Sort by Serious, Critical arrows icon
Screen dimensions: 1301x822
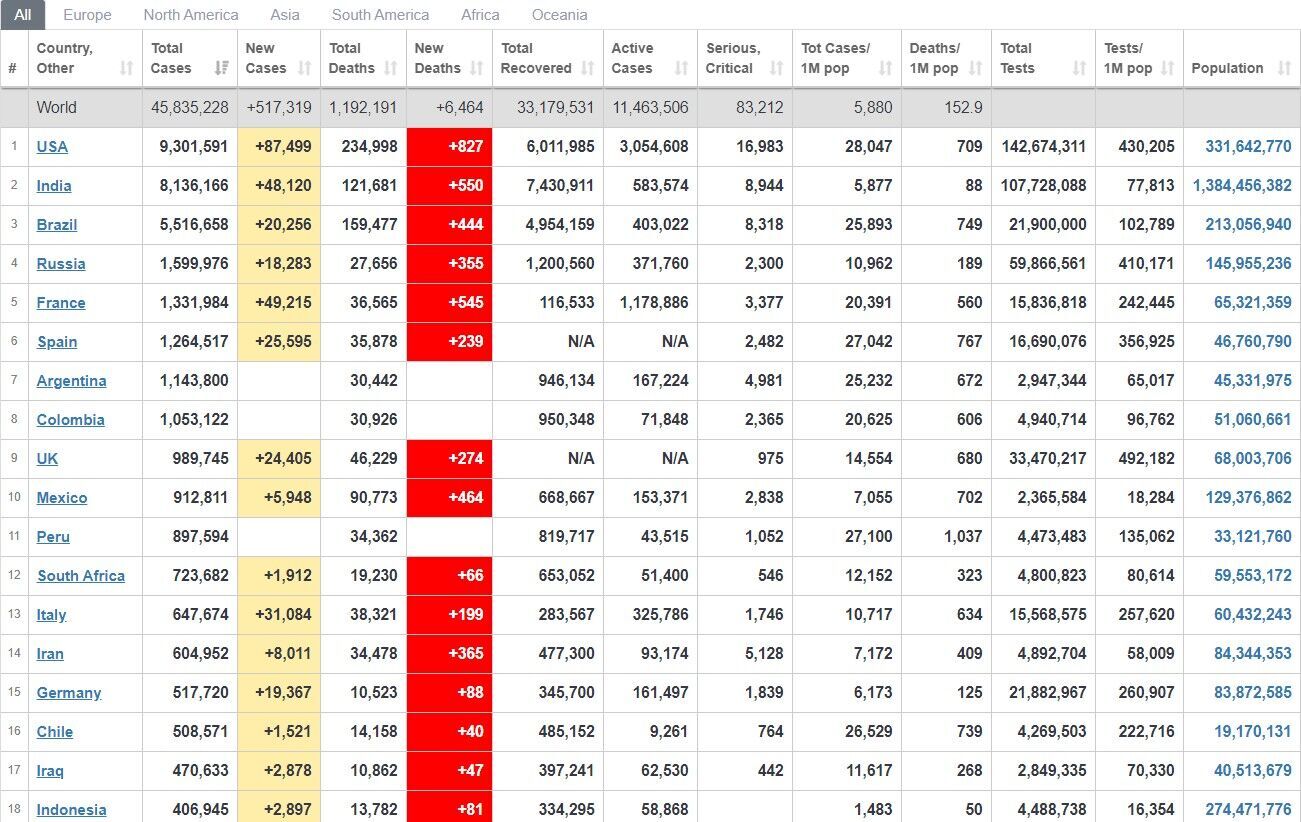776,68
